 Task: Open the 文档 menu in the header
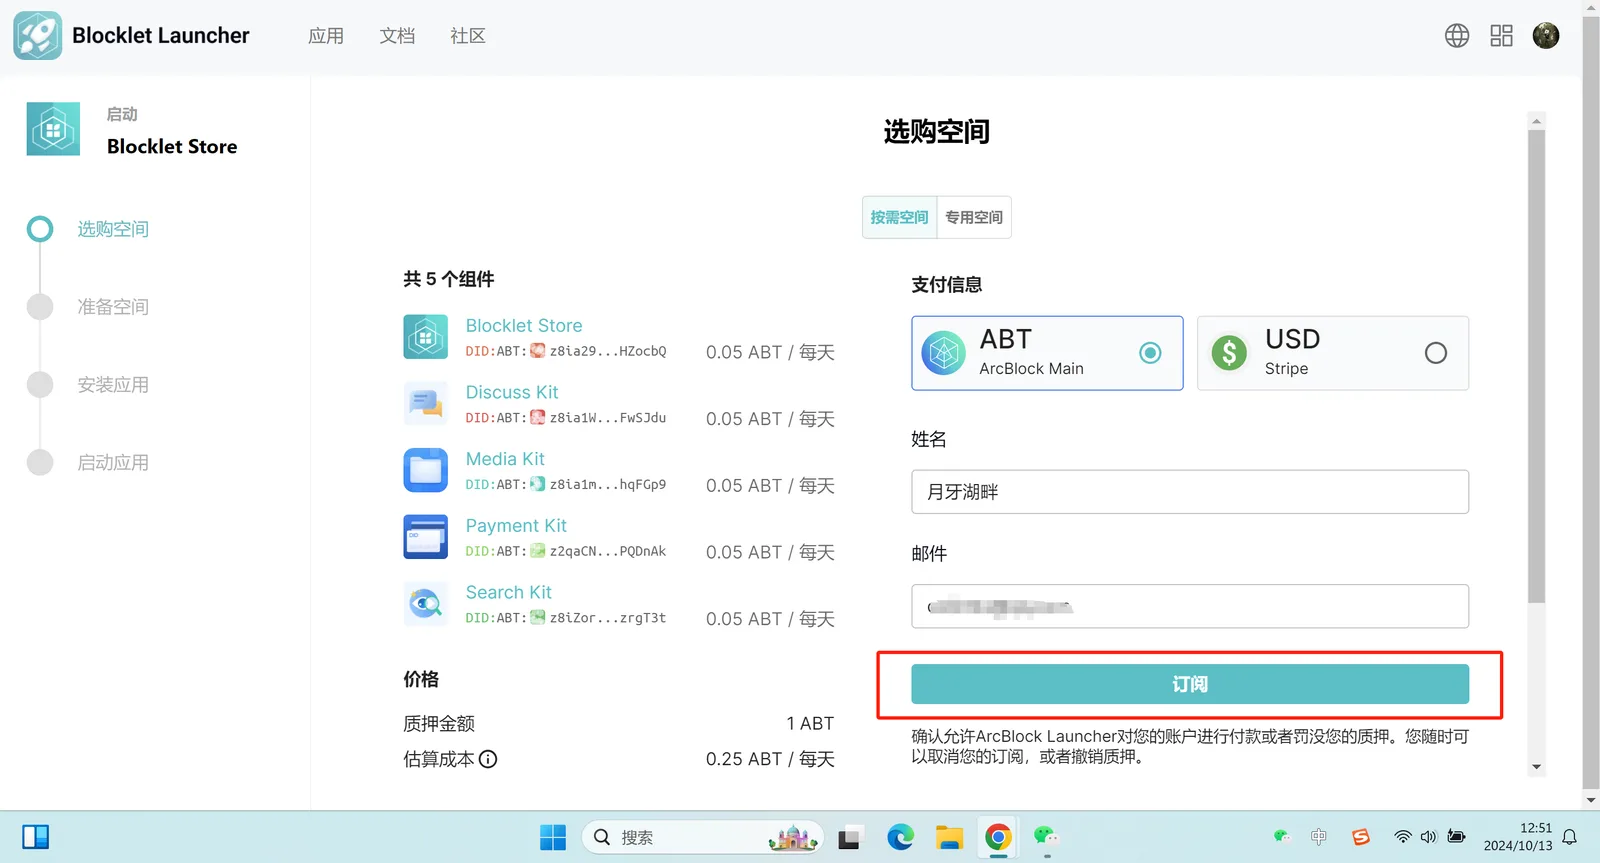click(x=397, y=36)
